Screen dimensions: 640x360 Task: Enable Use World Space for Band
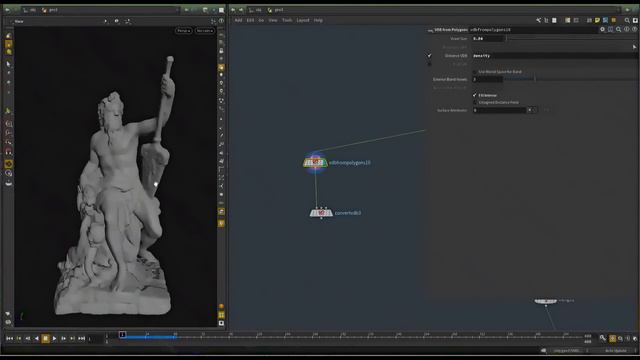click(x=475, y=72)
